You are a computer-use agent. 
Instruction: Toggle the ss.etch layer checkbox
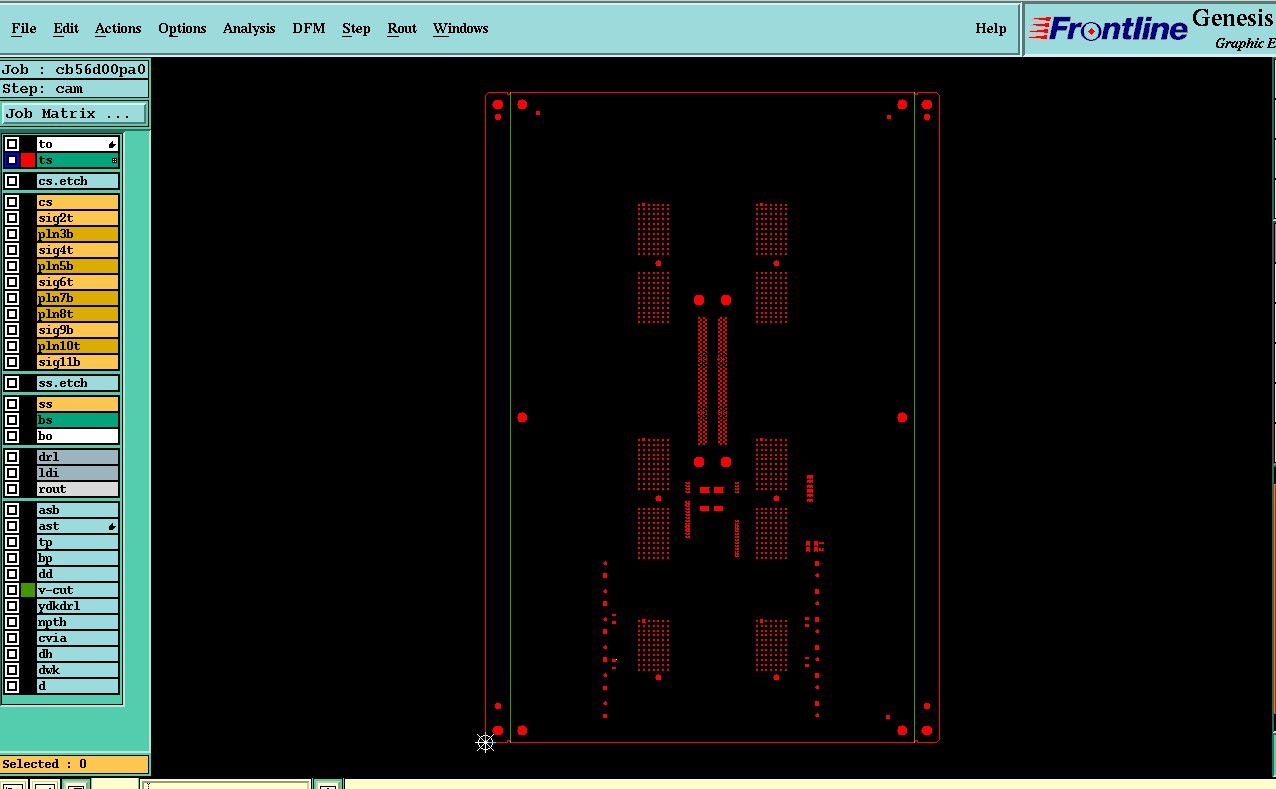(12, 383)
